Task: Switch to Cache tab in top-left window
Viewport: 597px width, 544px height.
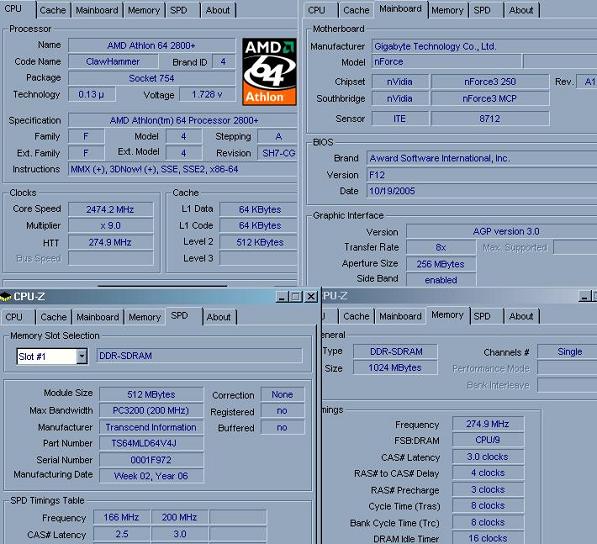Action: pos(53,10)
